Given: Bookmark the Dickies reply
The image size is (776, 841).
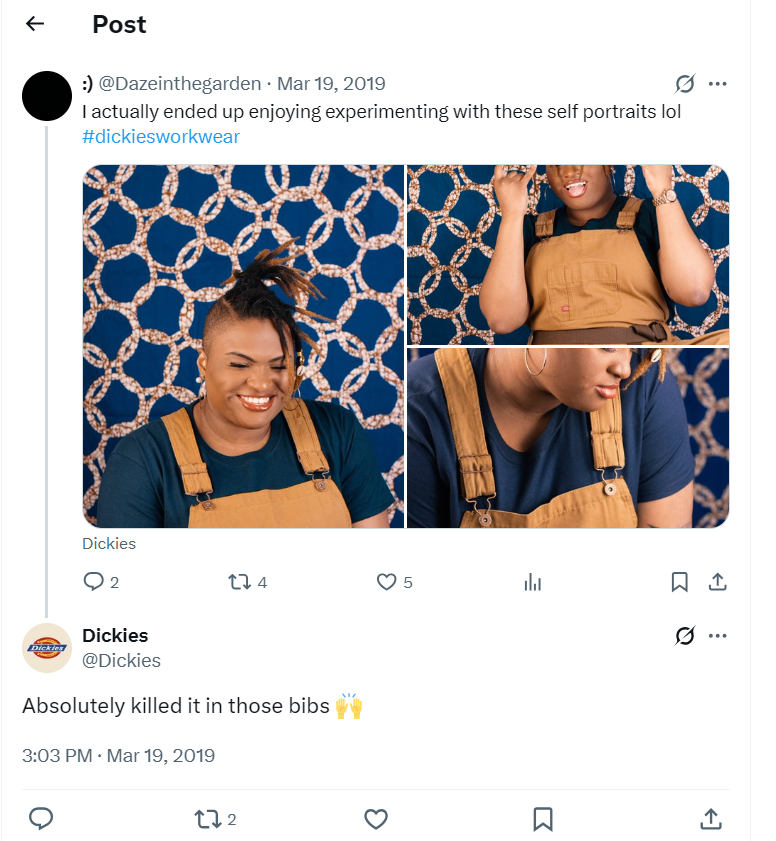Looking at the screenshot, I should (543, 819).
